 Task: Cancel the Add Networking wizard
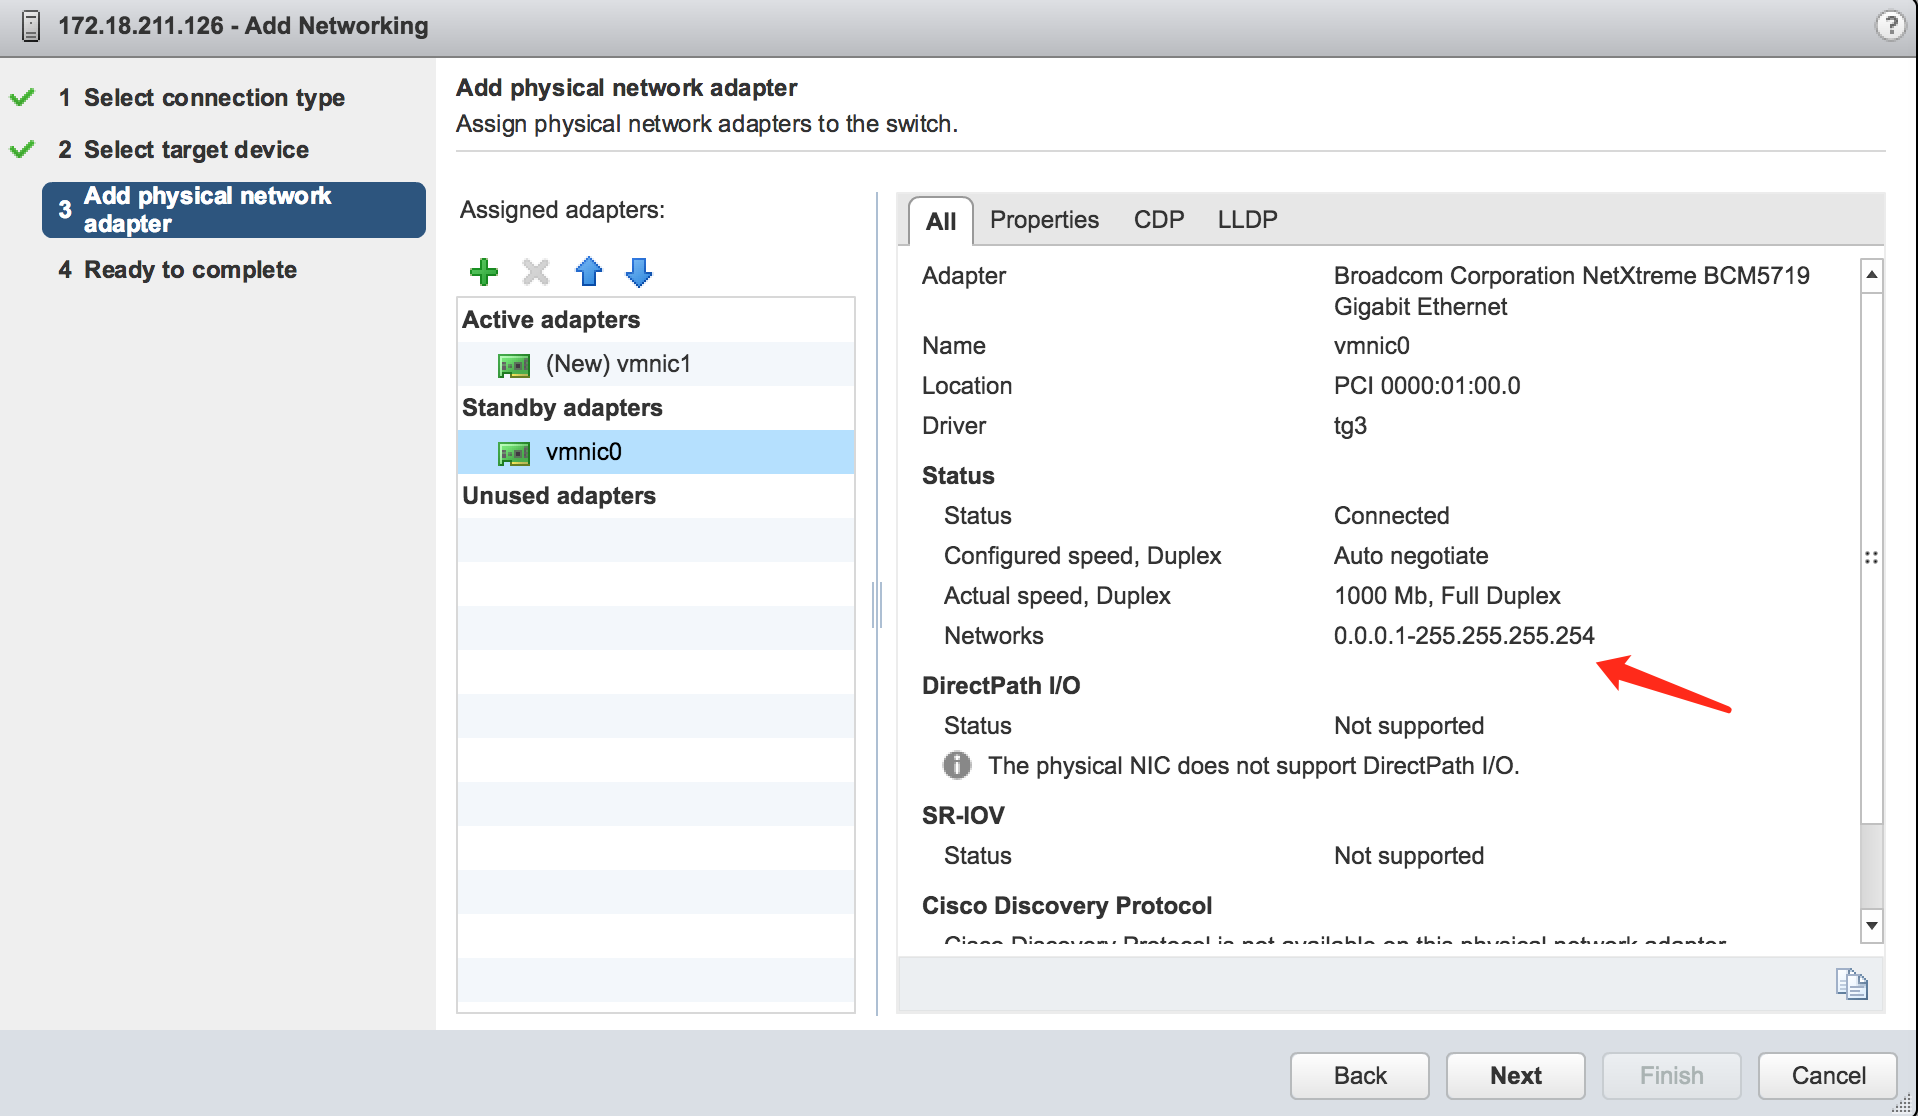click(x=1826, y=1075)
